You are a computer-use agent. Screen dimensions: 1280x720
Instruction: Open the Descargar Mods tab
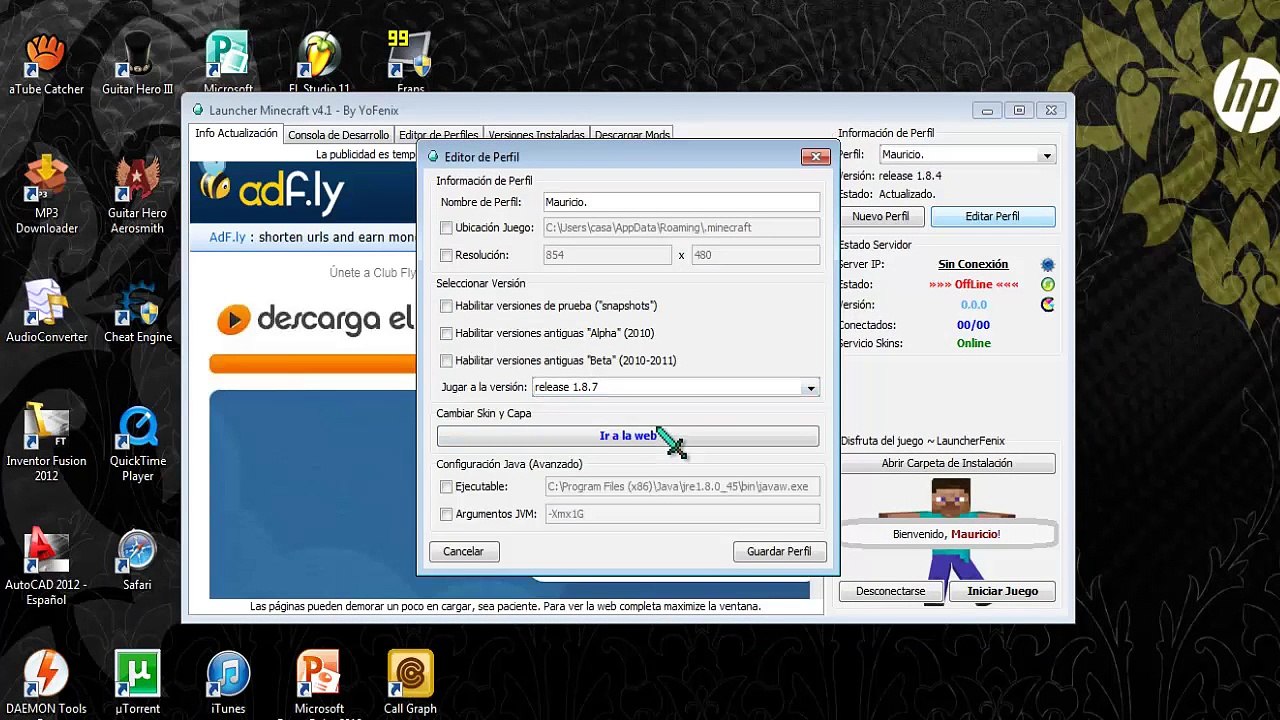[x=632, y=135]
